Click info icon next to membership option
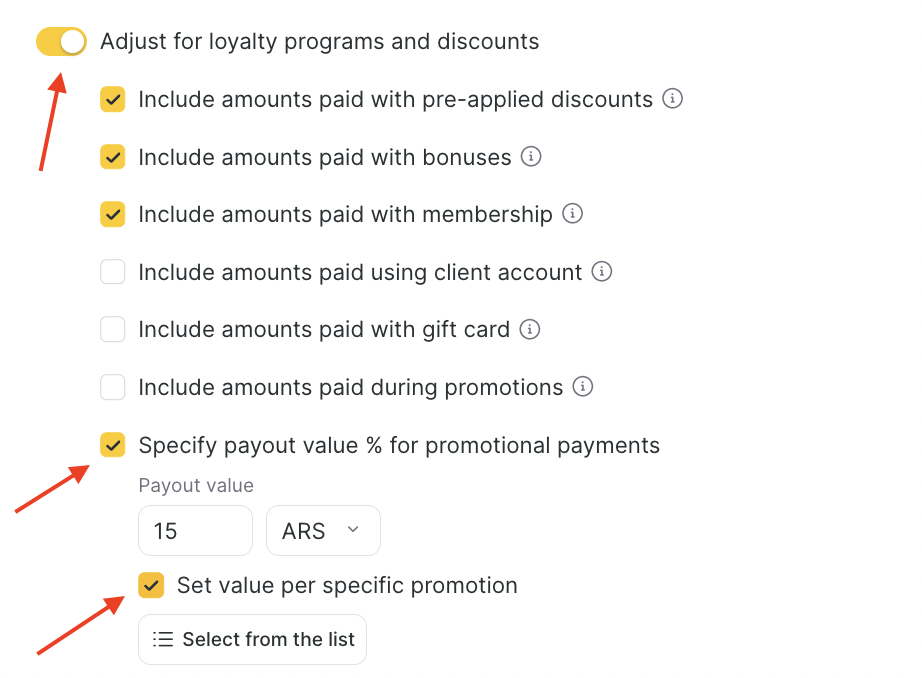This screenshot has width=922, height=678. point(573,214)
